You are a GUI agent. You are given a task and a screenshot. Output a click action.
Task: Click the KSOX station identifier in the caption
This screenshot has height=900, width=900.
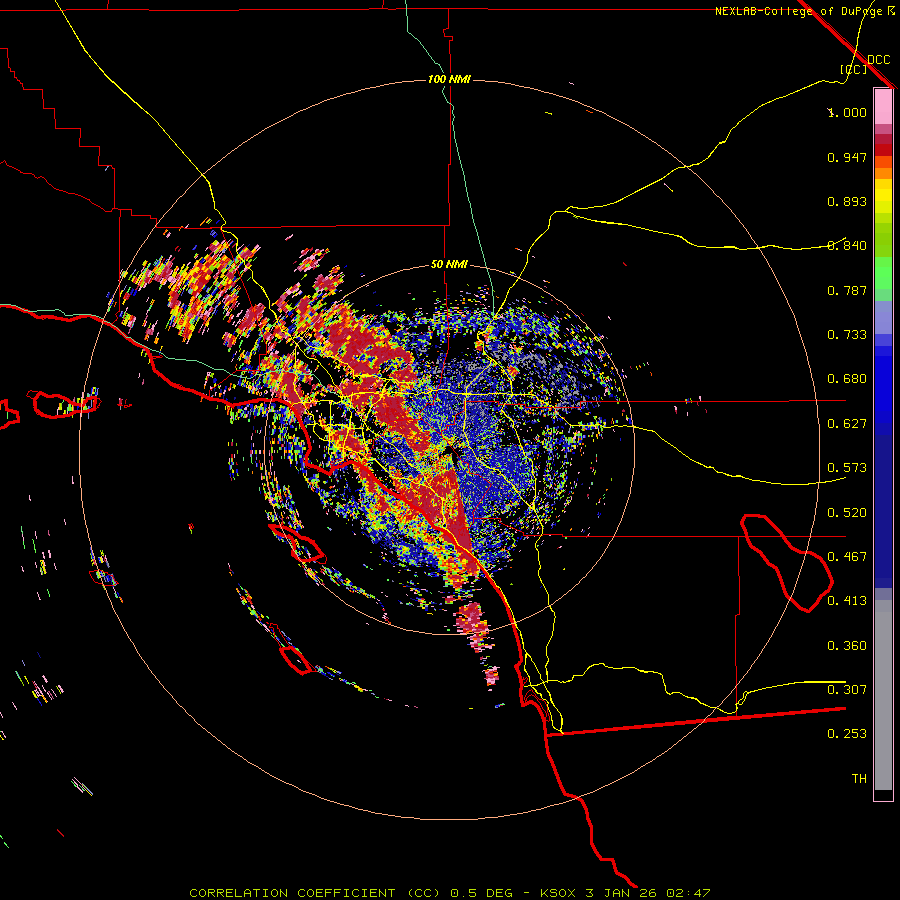[558, 893]
